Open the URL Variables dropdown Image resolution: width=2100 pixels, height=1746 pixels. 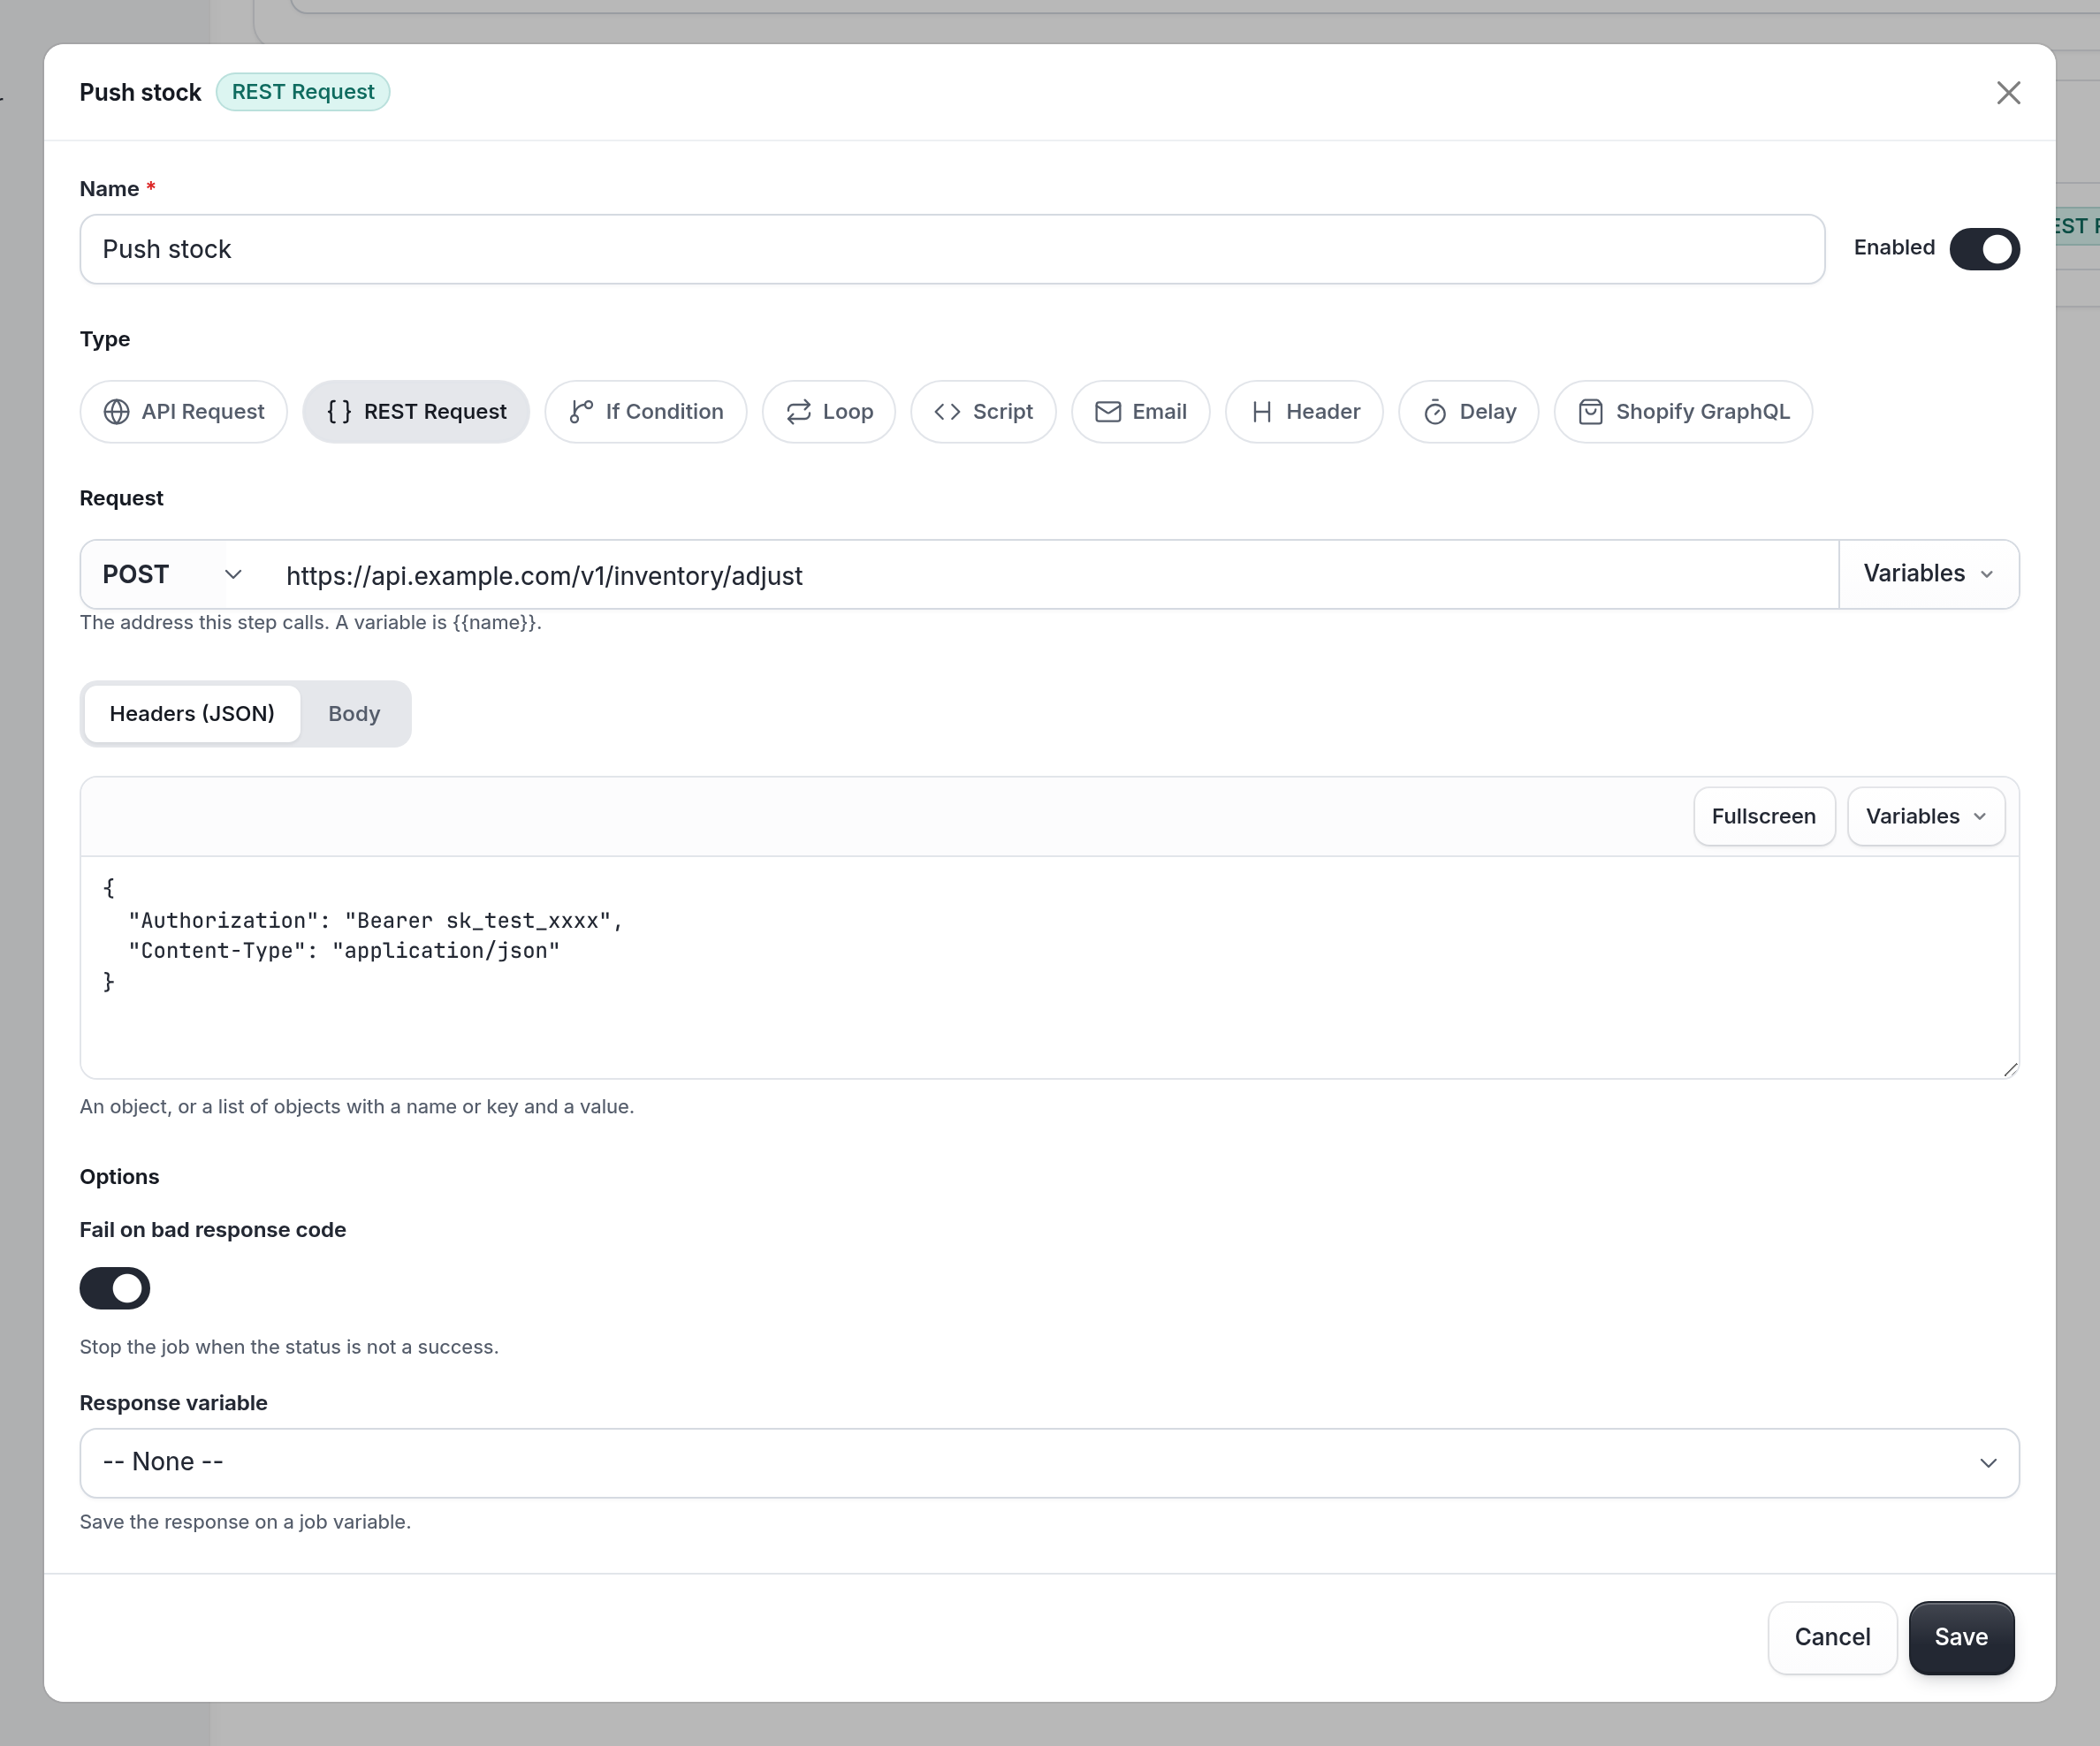tap(1928, 574)
